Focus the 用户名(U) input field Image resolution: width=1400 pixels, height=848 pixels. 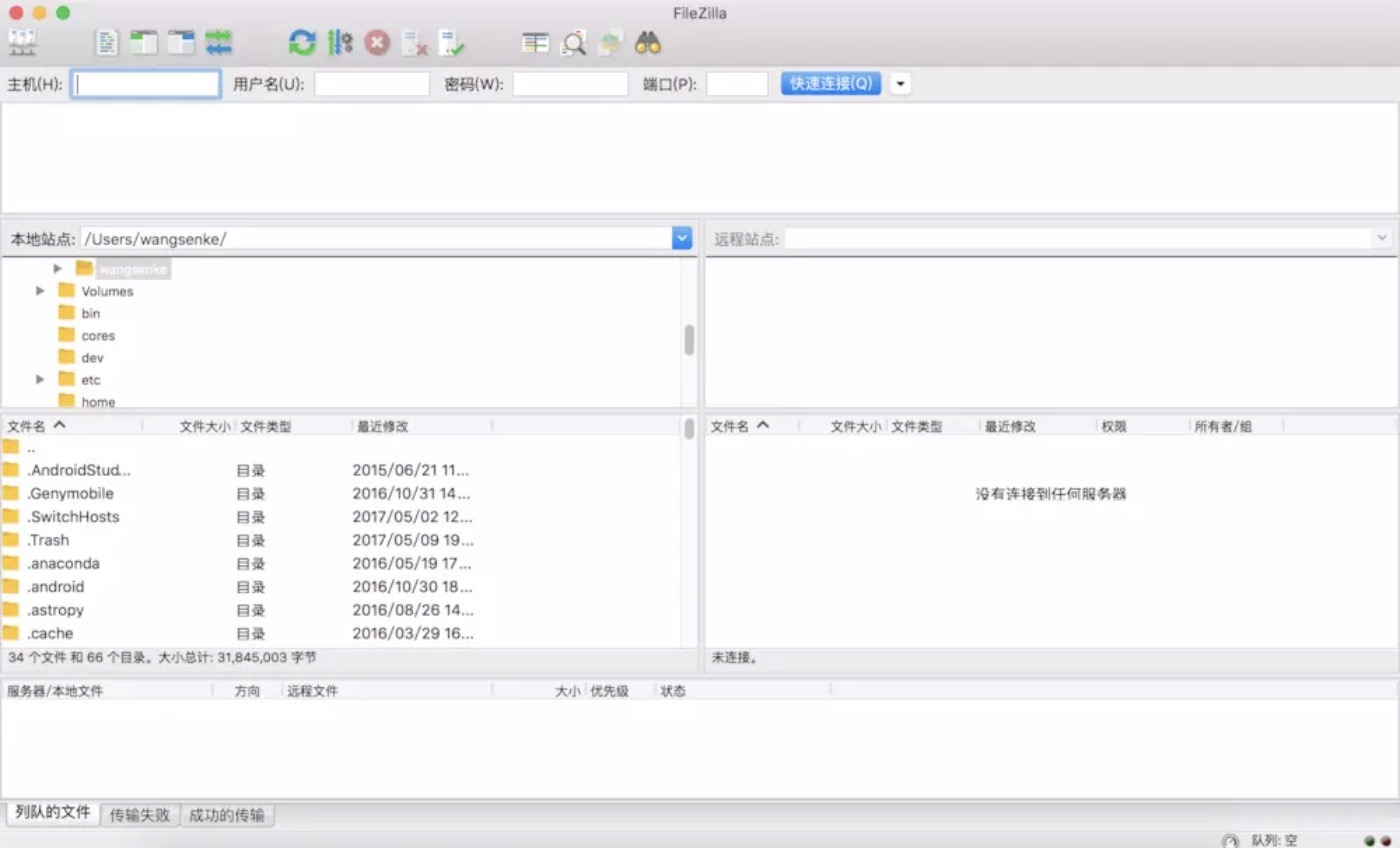[372, 84]
